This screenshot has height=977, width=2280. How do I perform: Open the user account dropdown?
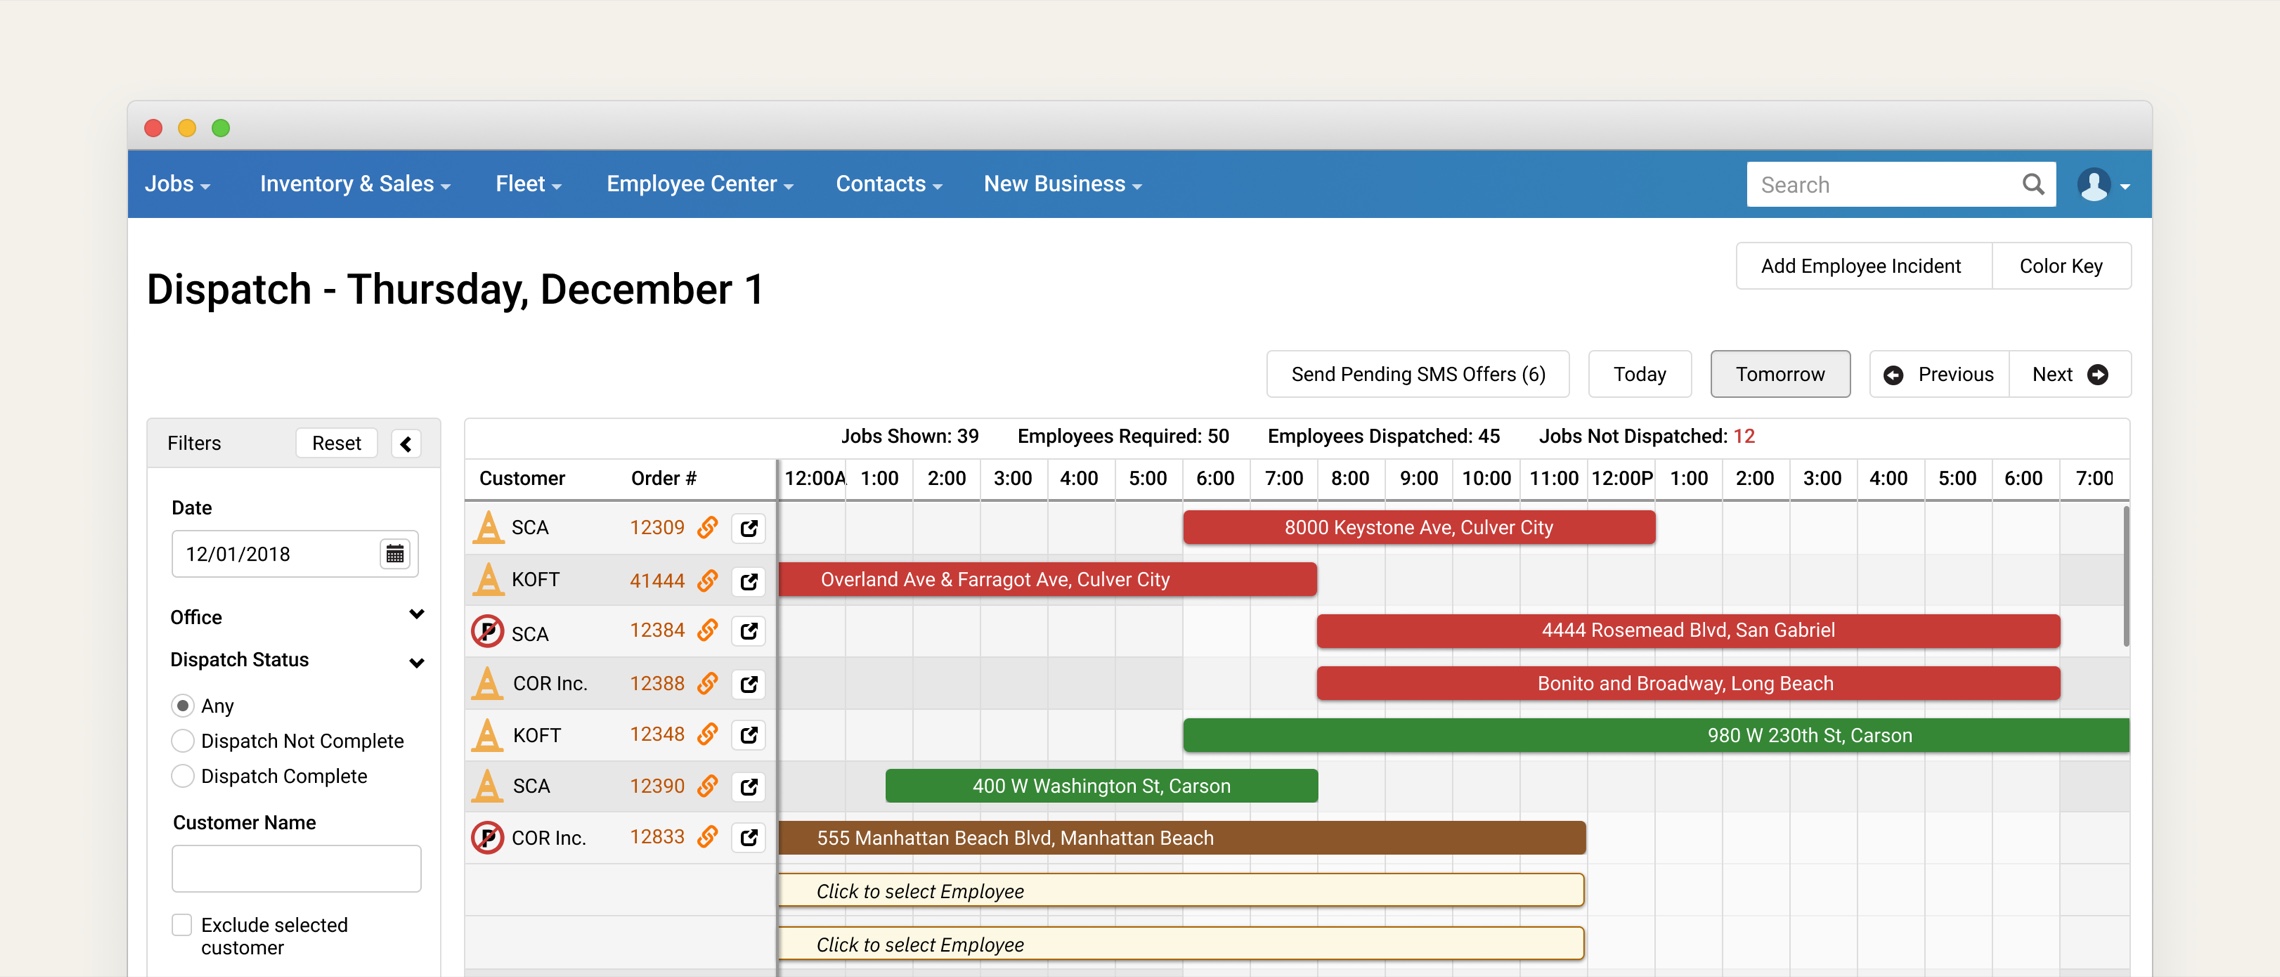coord(2103,185)
